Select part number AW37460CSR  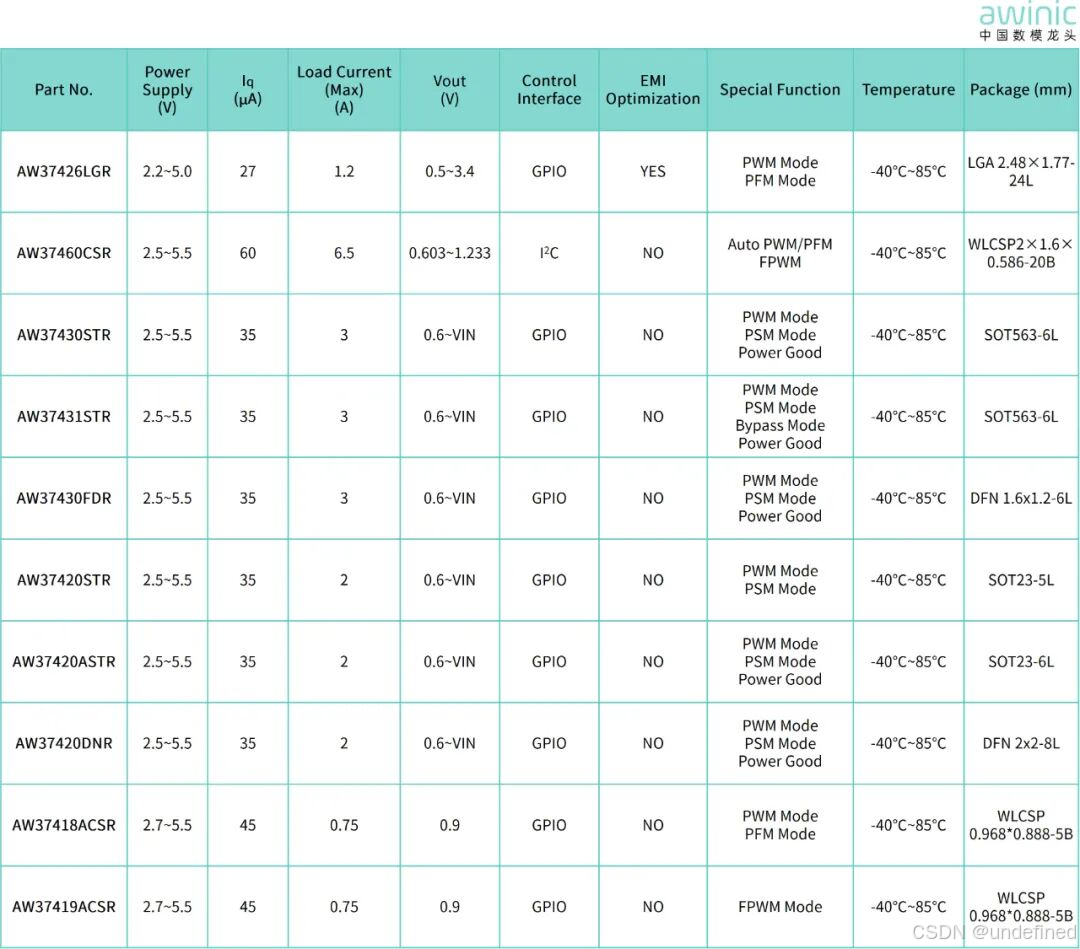(63, 253)
